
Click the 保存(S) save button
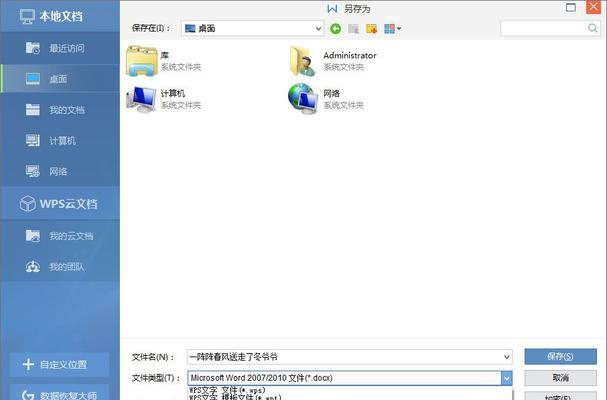560,356
